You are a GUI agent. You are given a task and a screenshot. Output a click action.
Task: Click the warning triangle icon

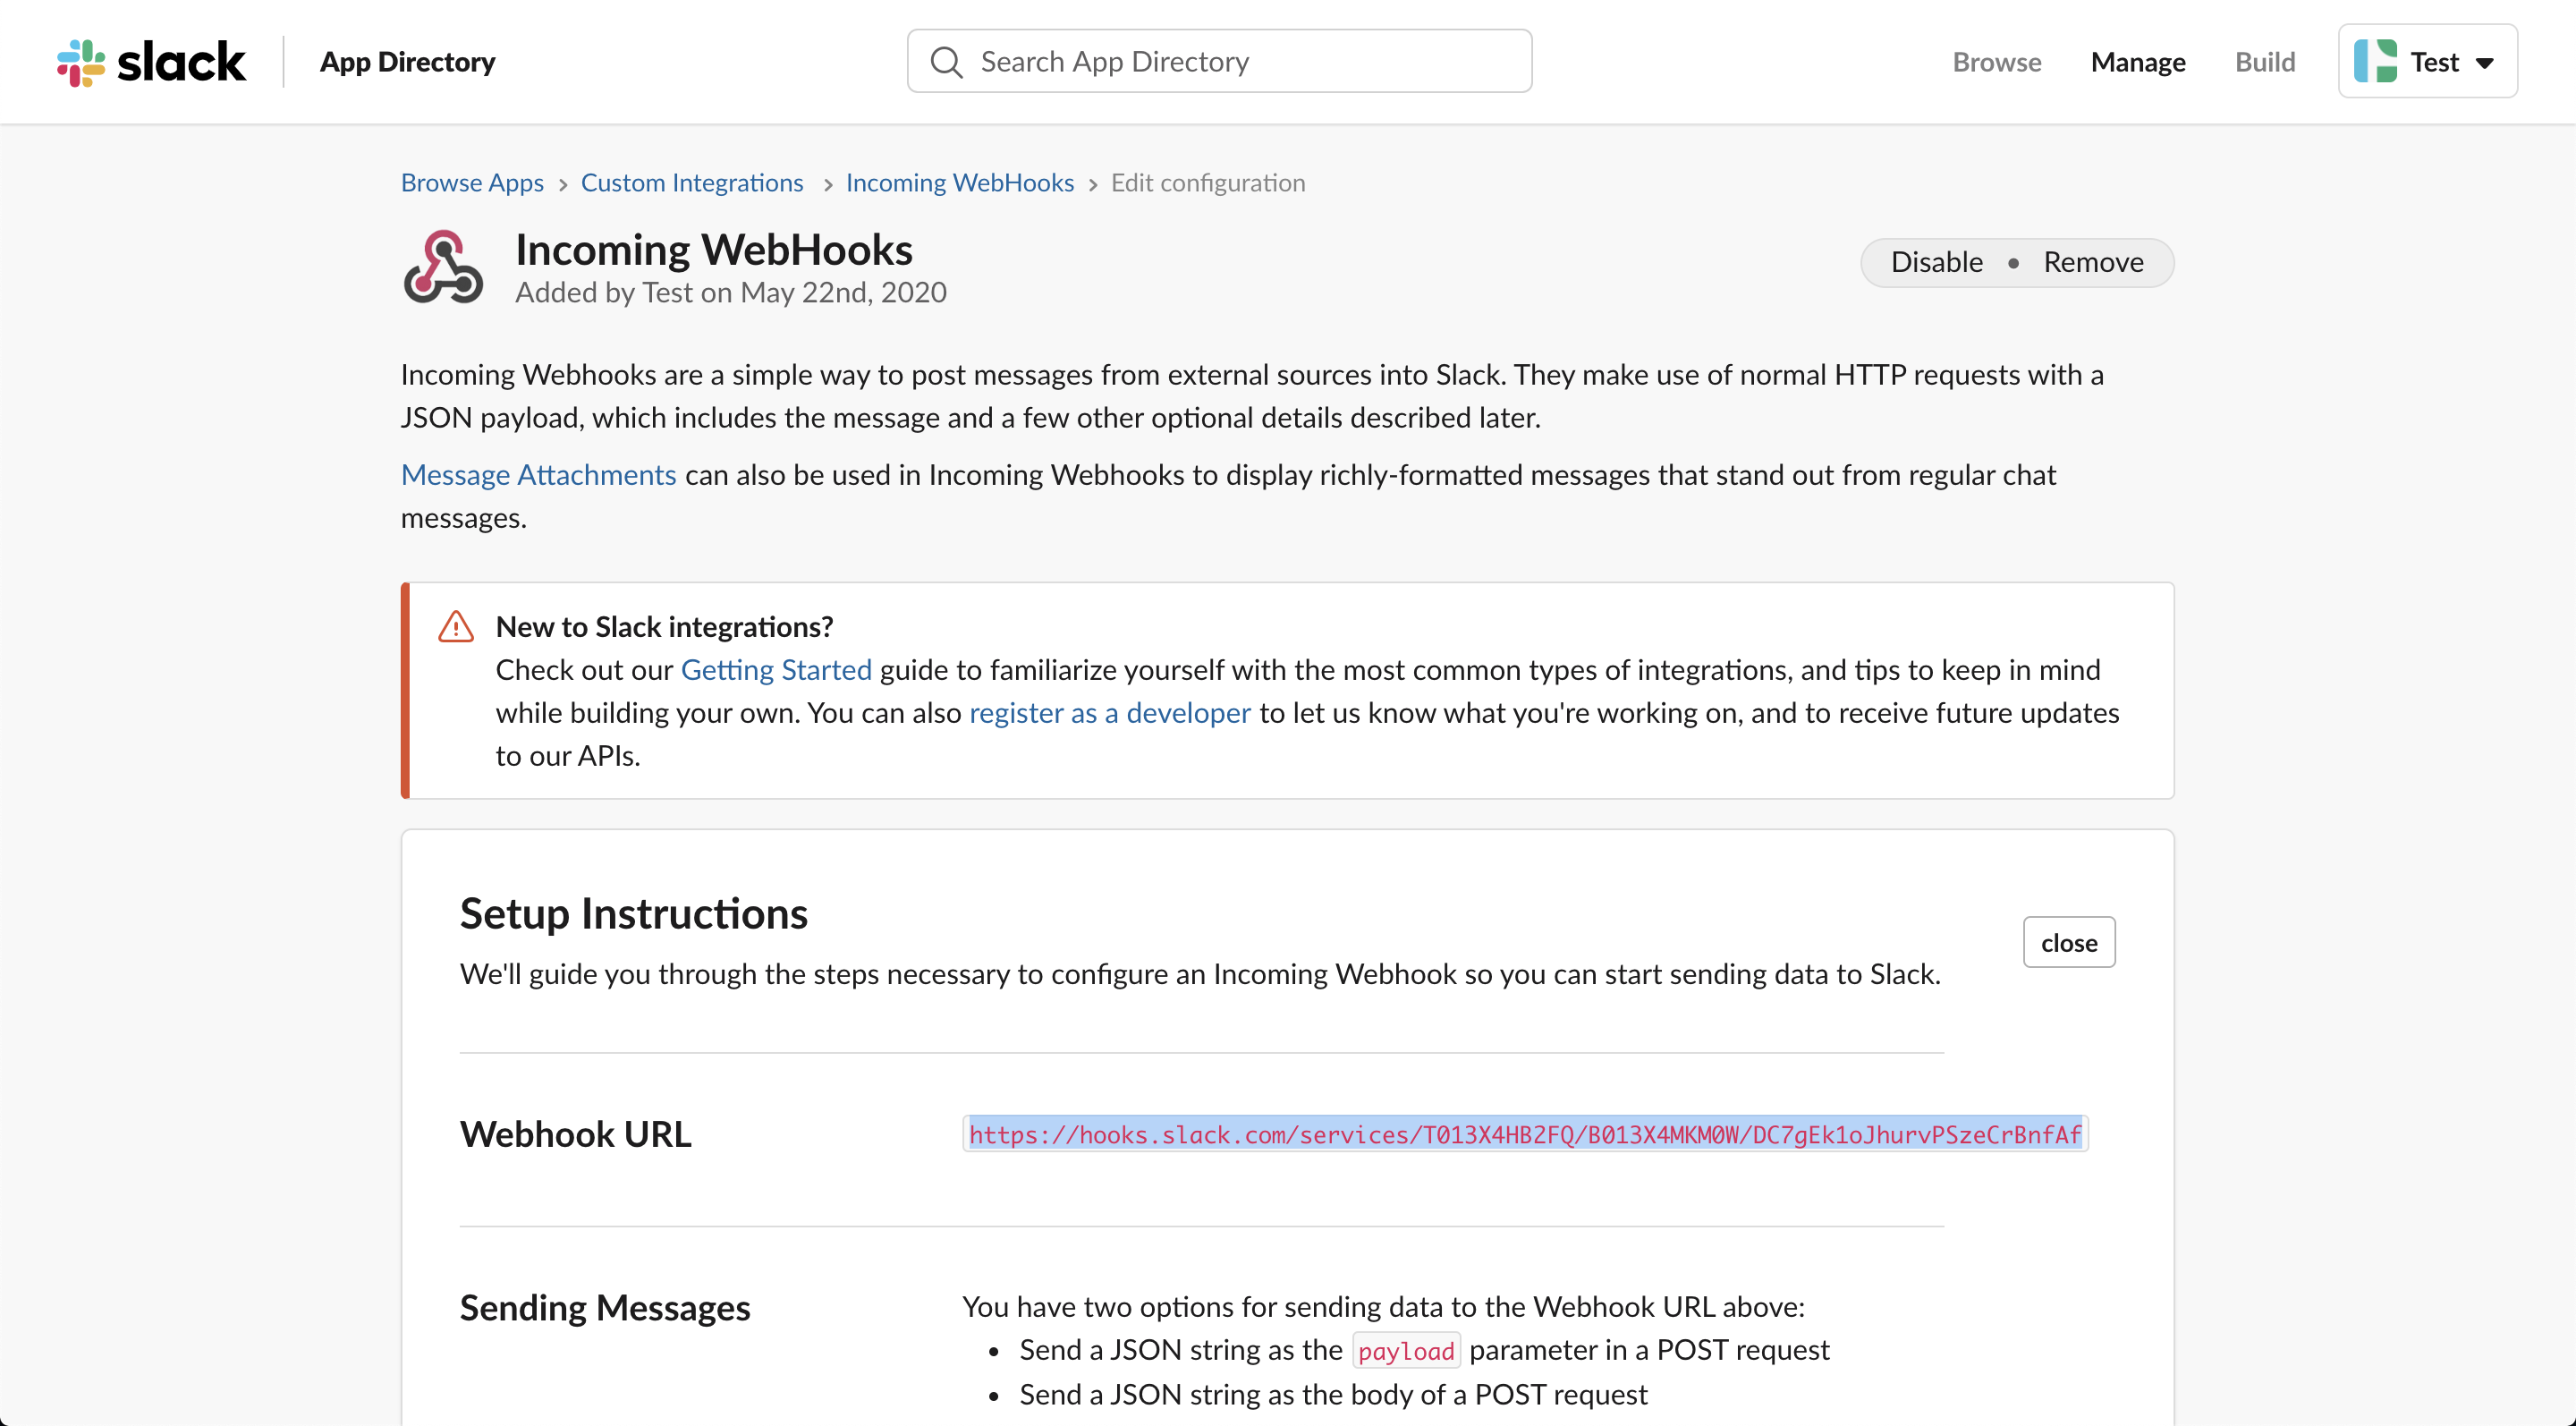coord(456,626)
